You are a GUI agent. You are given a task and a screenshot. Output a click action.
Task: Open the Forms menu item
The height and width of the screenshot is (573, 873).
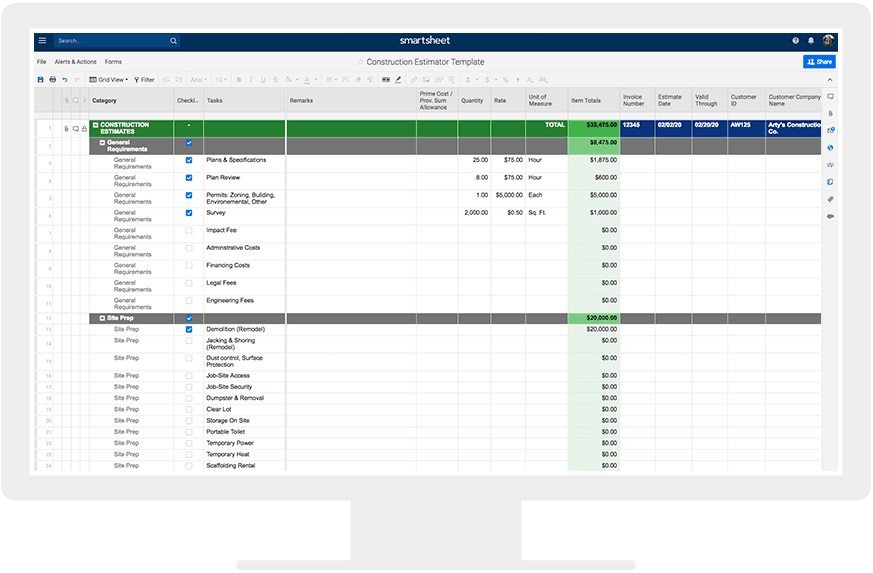[x=113, y=62]
